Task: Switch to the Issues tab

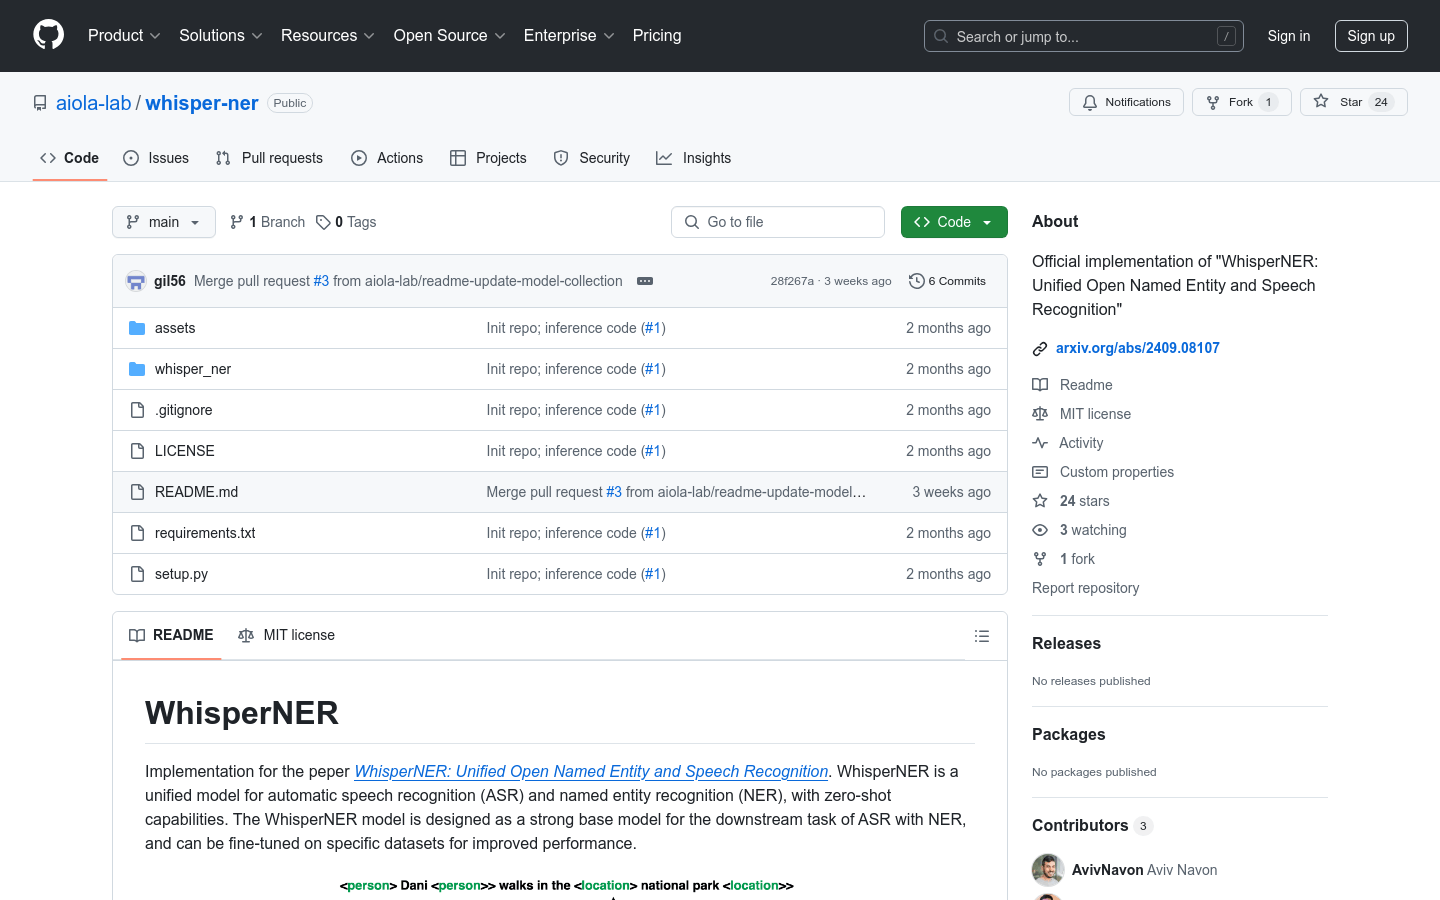Action: click(156, 158)
